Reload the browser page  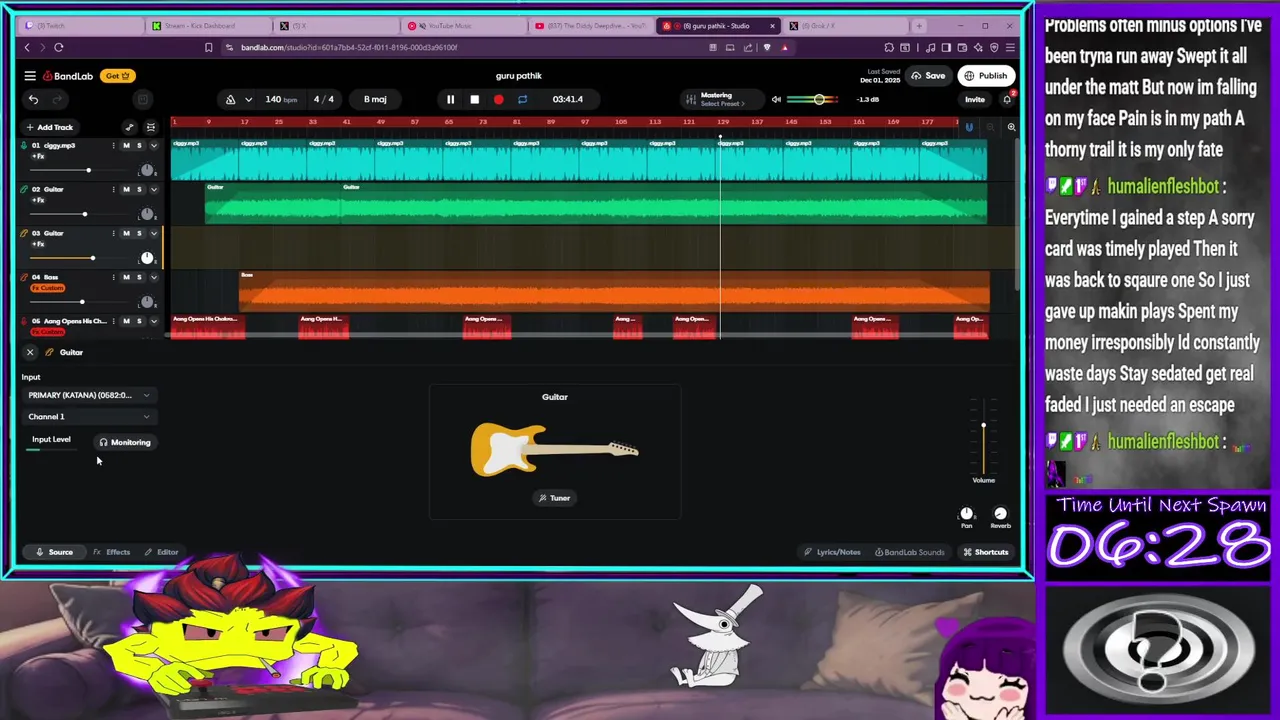(x=59, y=47)
